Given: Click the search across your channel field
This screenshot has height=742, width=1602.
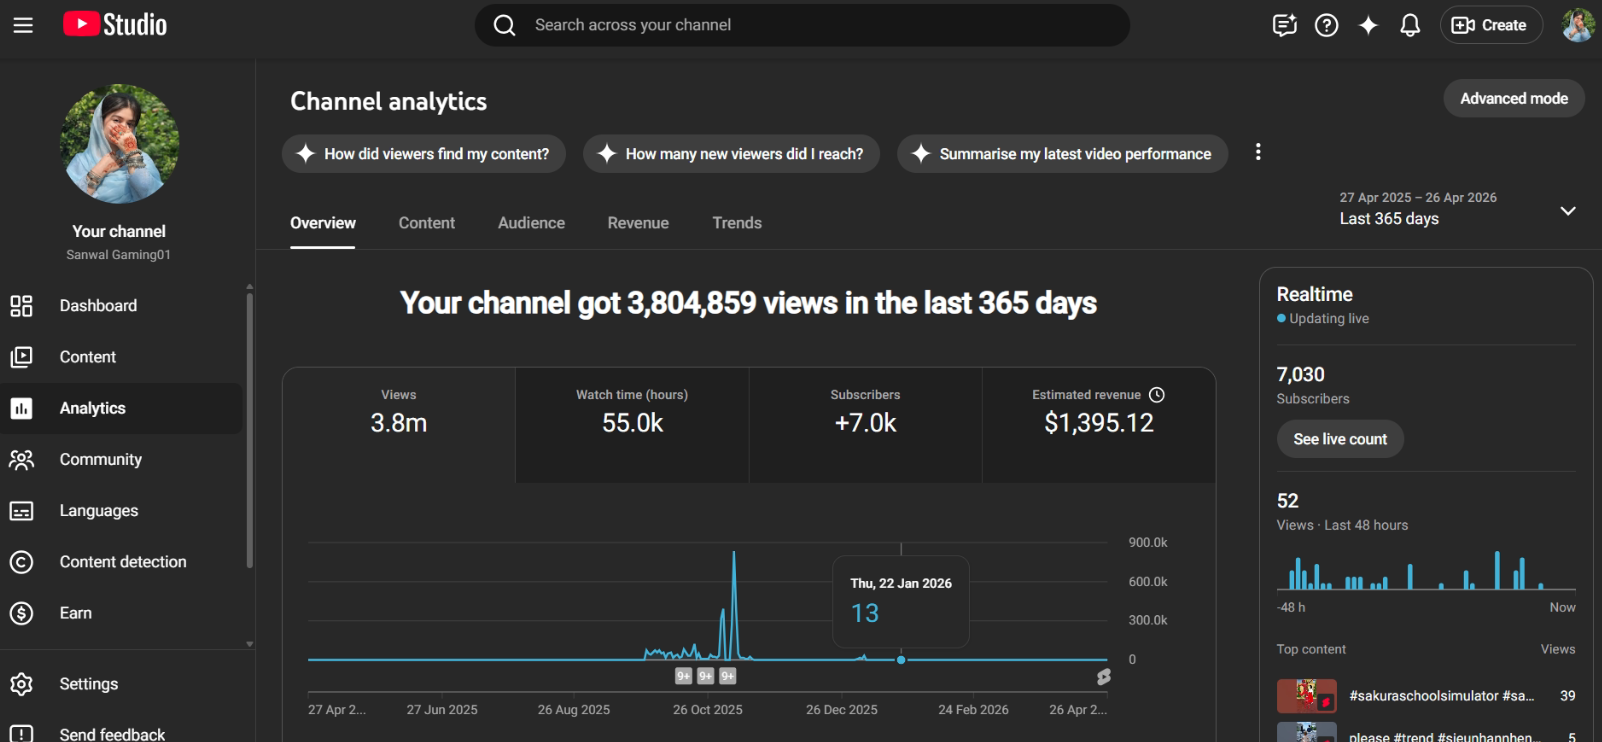Looking at the screenshot, I should click(x=802, y=25).
